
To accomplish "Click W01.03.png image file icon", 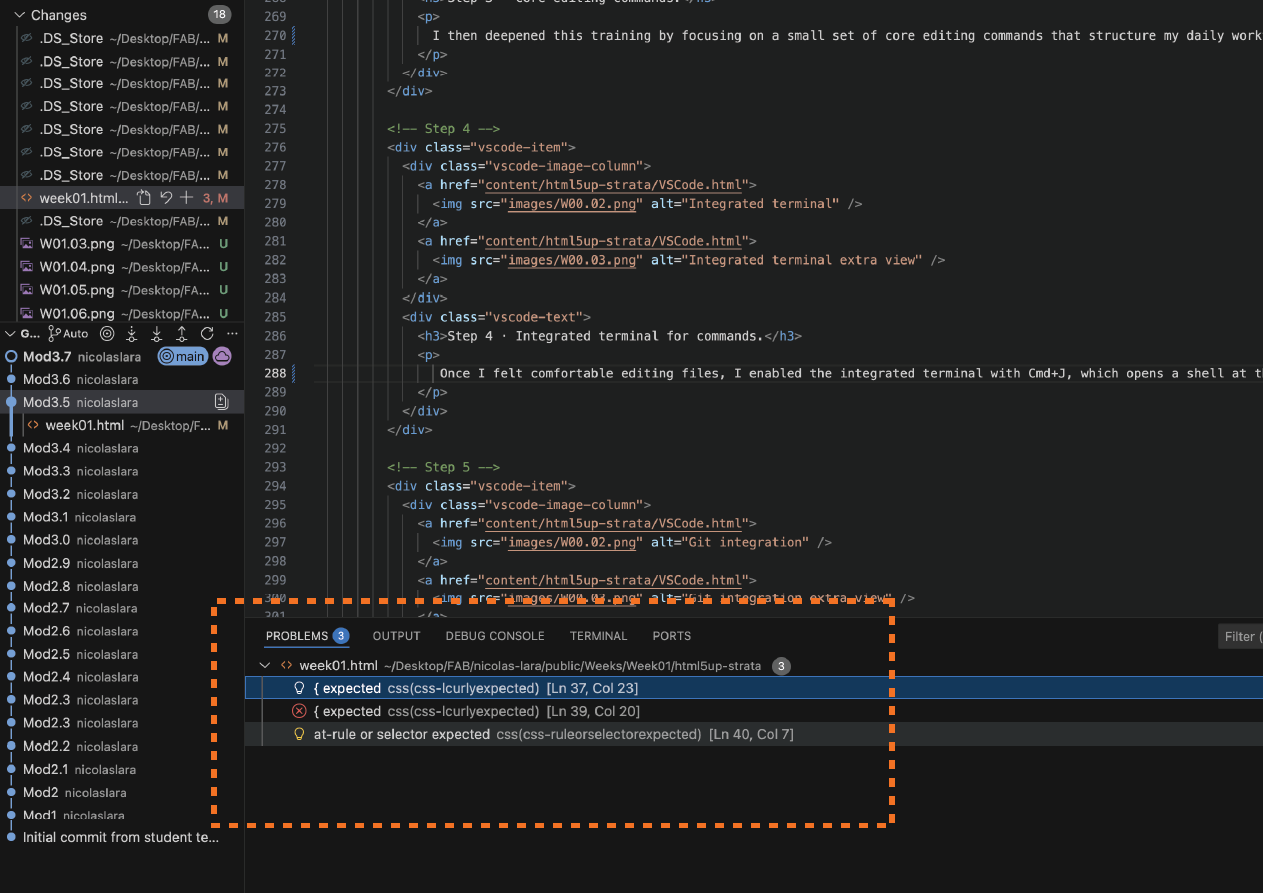I will 27,244.
